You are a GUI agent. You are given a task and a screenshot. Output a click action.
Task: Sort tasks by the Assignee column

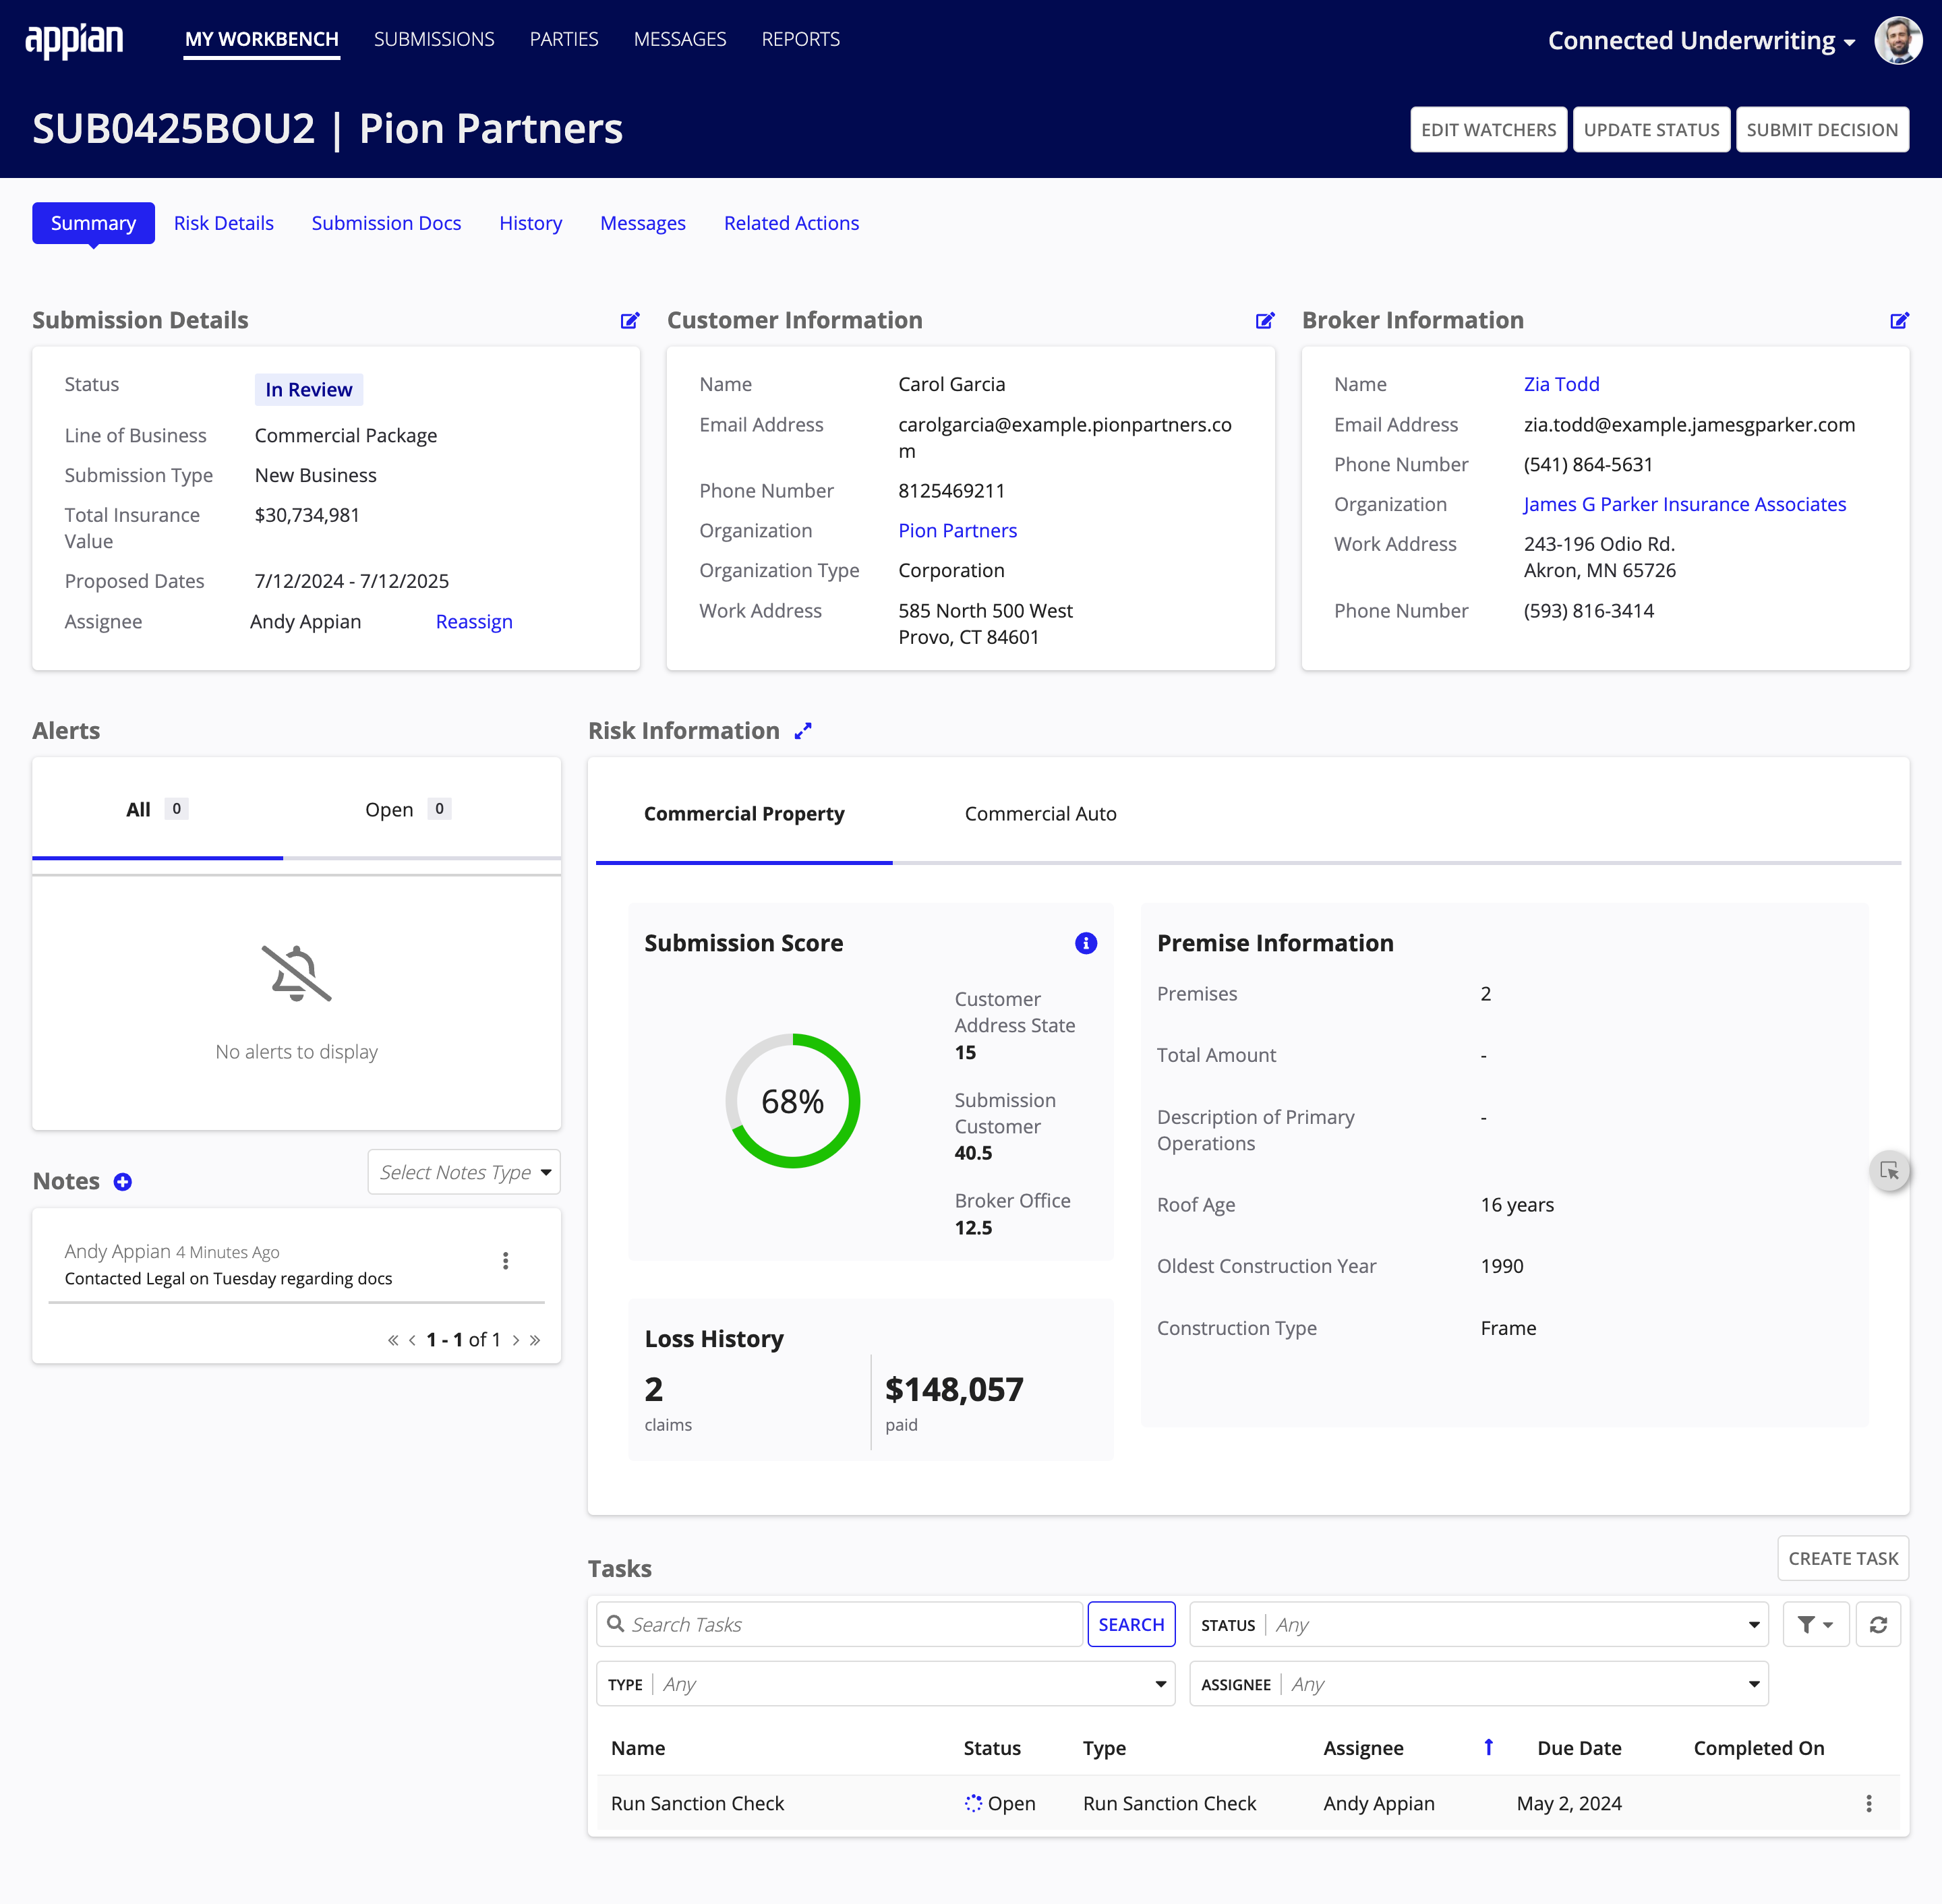1363,1748
